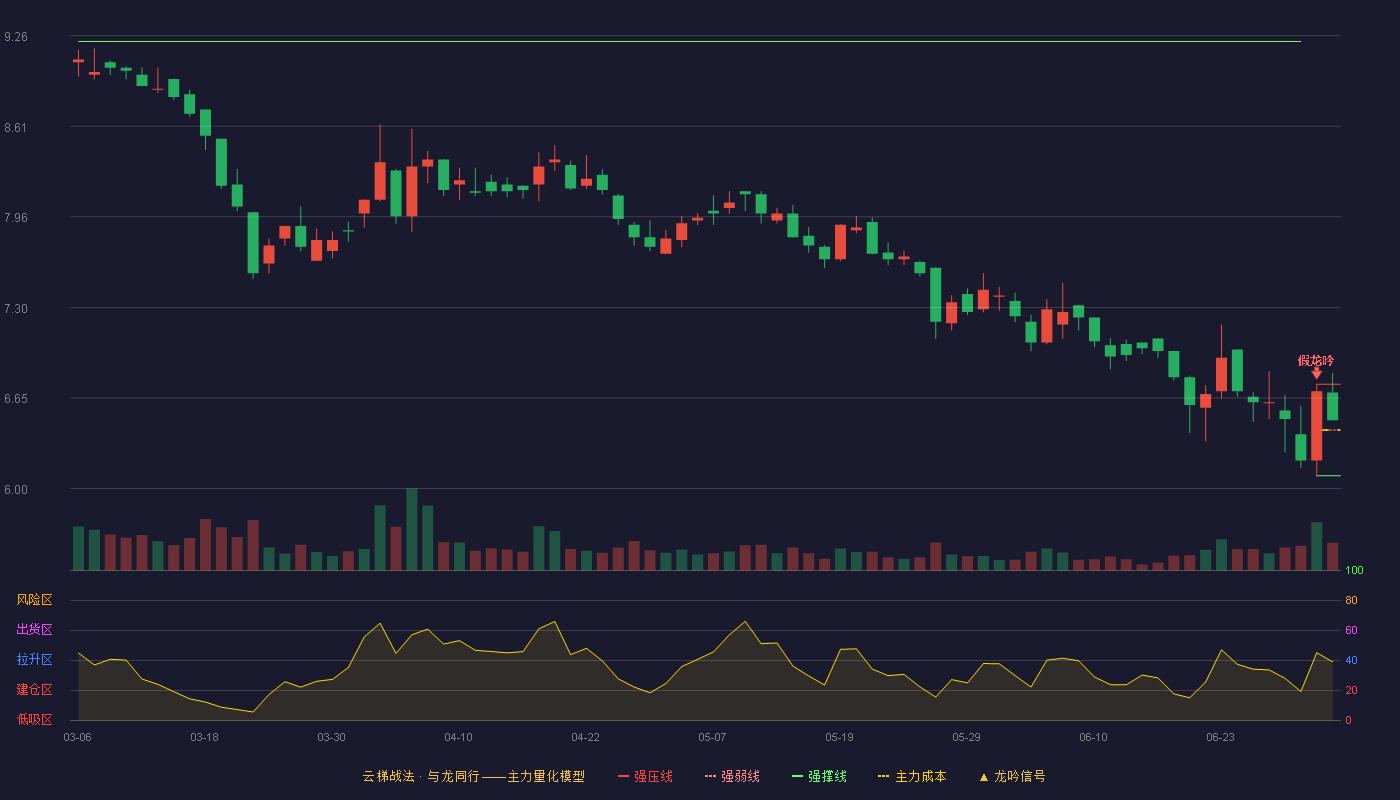Viewport: 1400px width, 800px height.
Task: Click the 04-10 date label
Action: pos(458,737)
